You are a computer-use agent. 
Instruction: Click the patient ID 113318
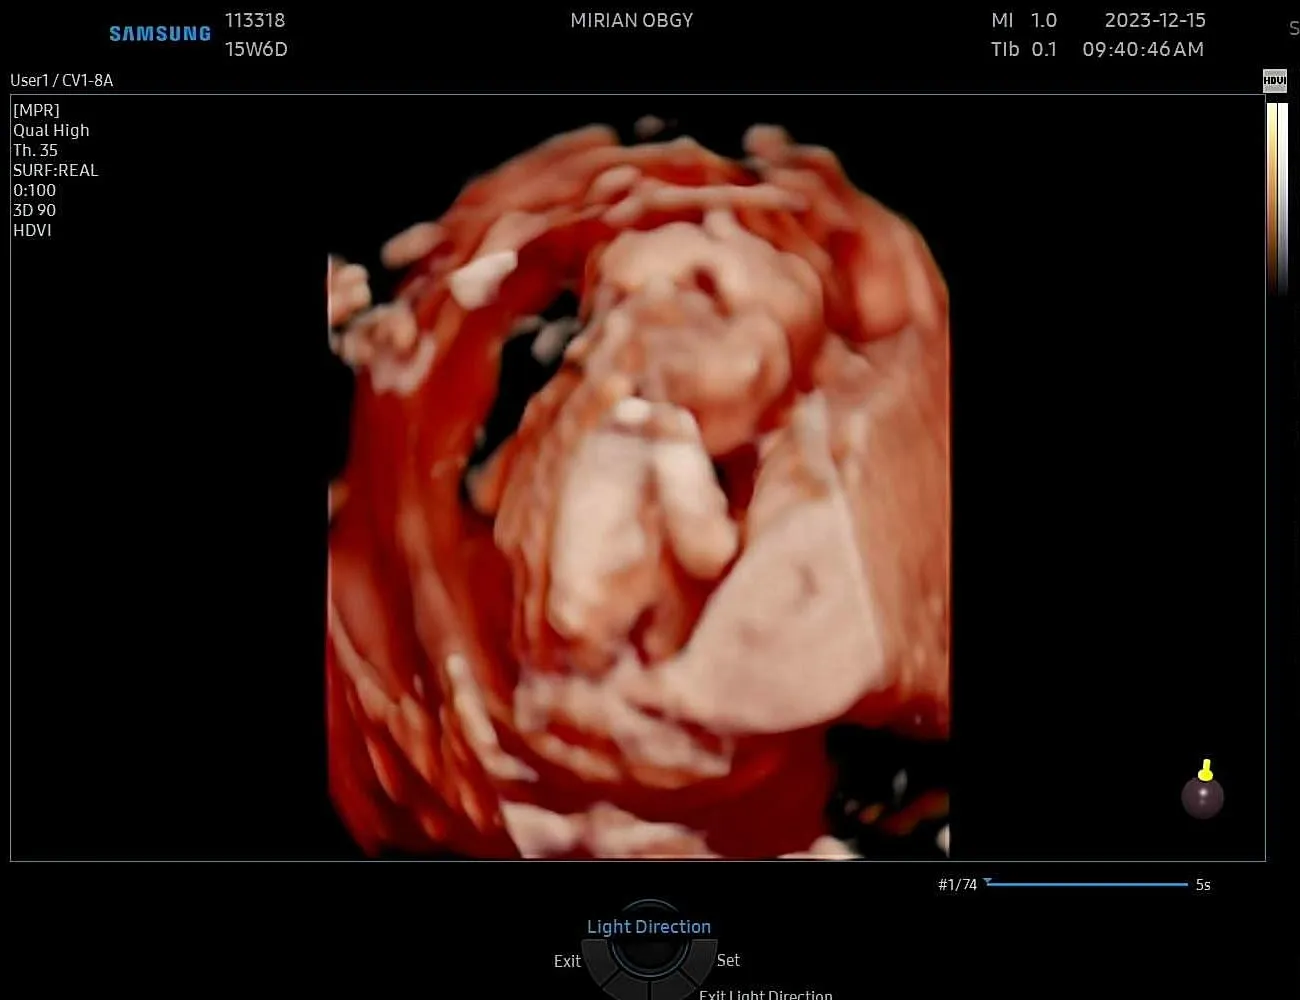tap(255, 20)
